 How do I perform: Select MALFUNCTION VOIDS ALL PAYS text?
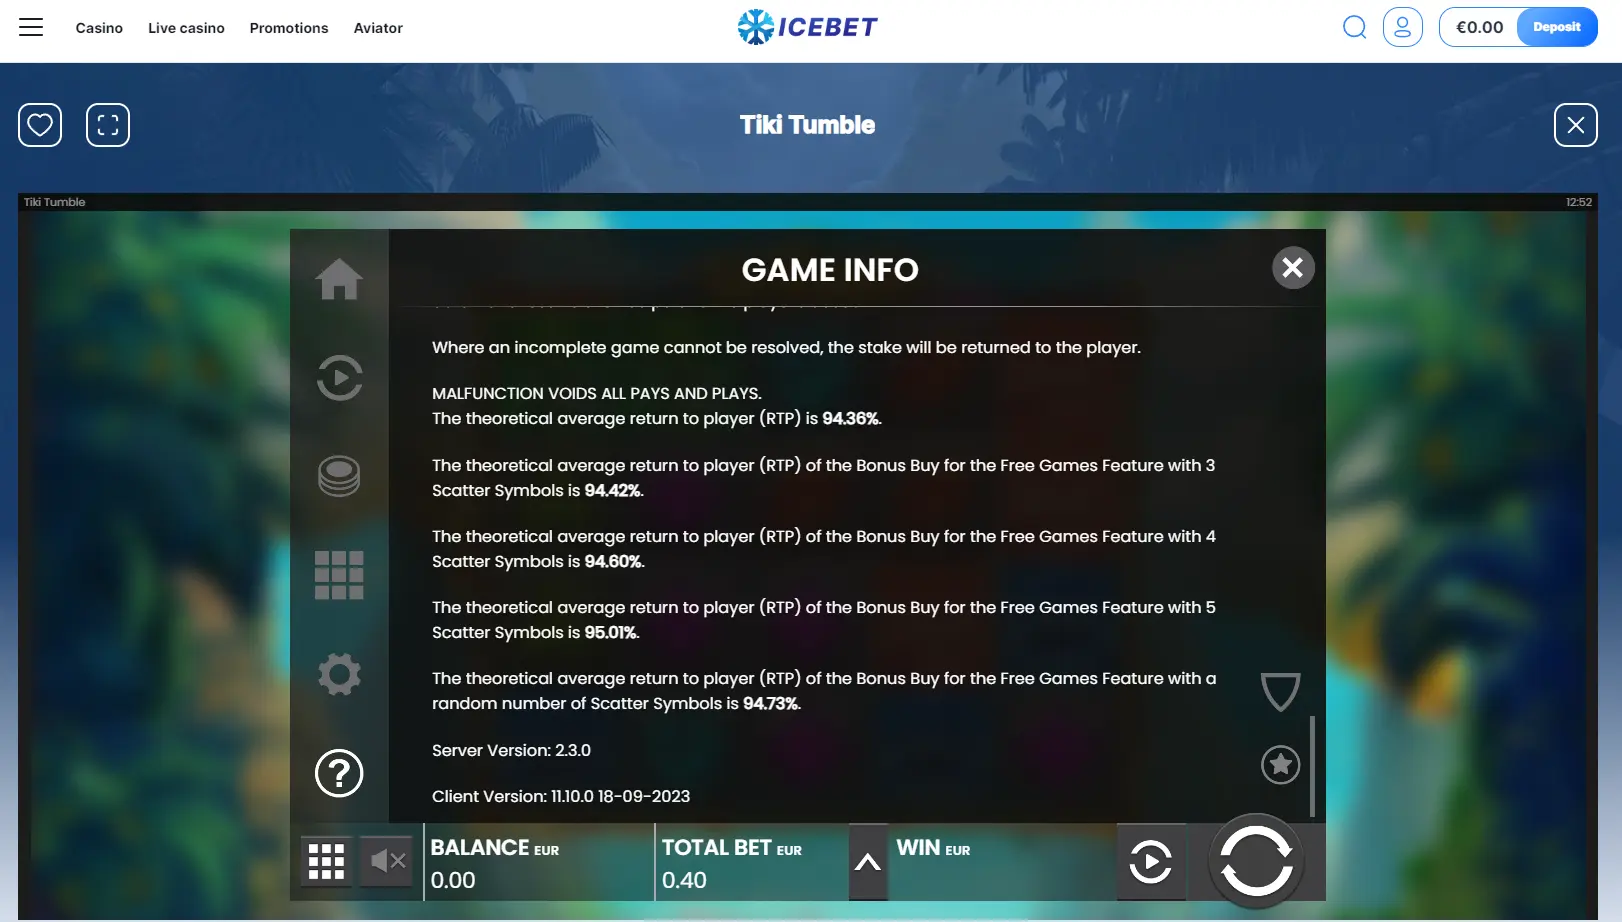click(596, 394)
